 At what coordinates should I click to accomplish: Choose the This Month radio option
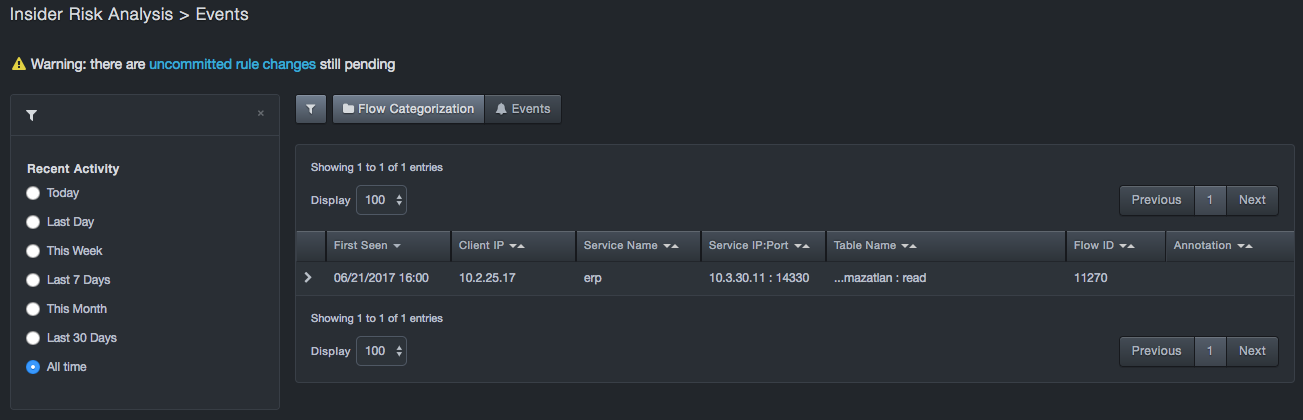pyautogui.click(x=33, y=309)
